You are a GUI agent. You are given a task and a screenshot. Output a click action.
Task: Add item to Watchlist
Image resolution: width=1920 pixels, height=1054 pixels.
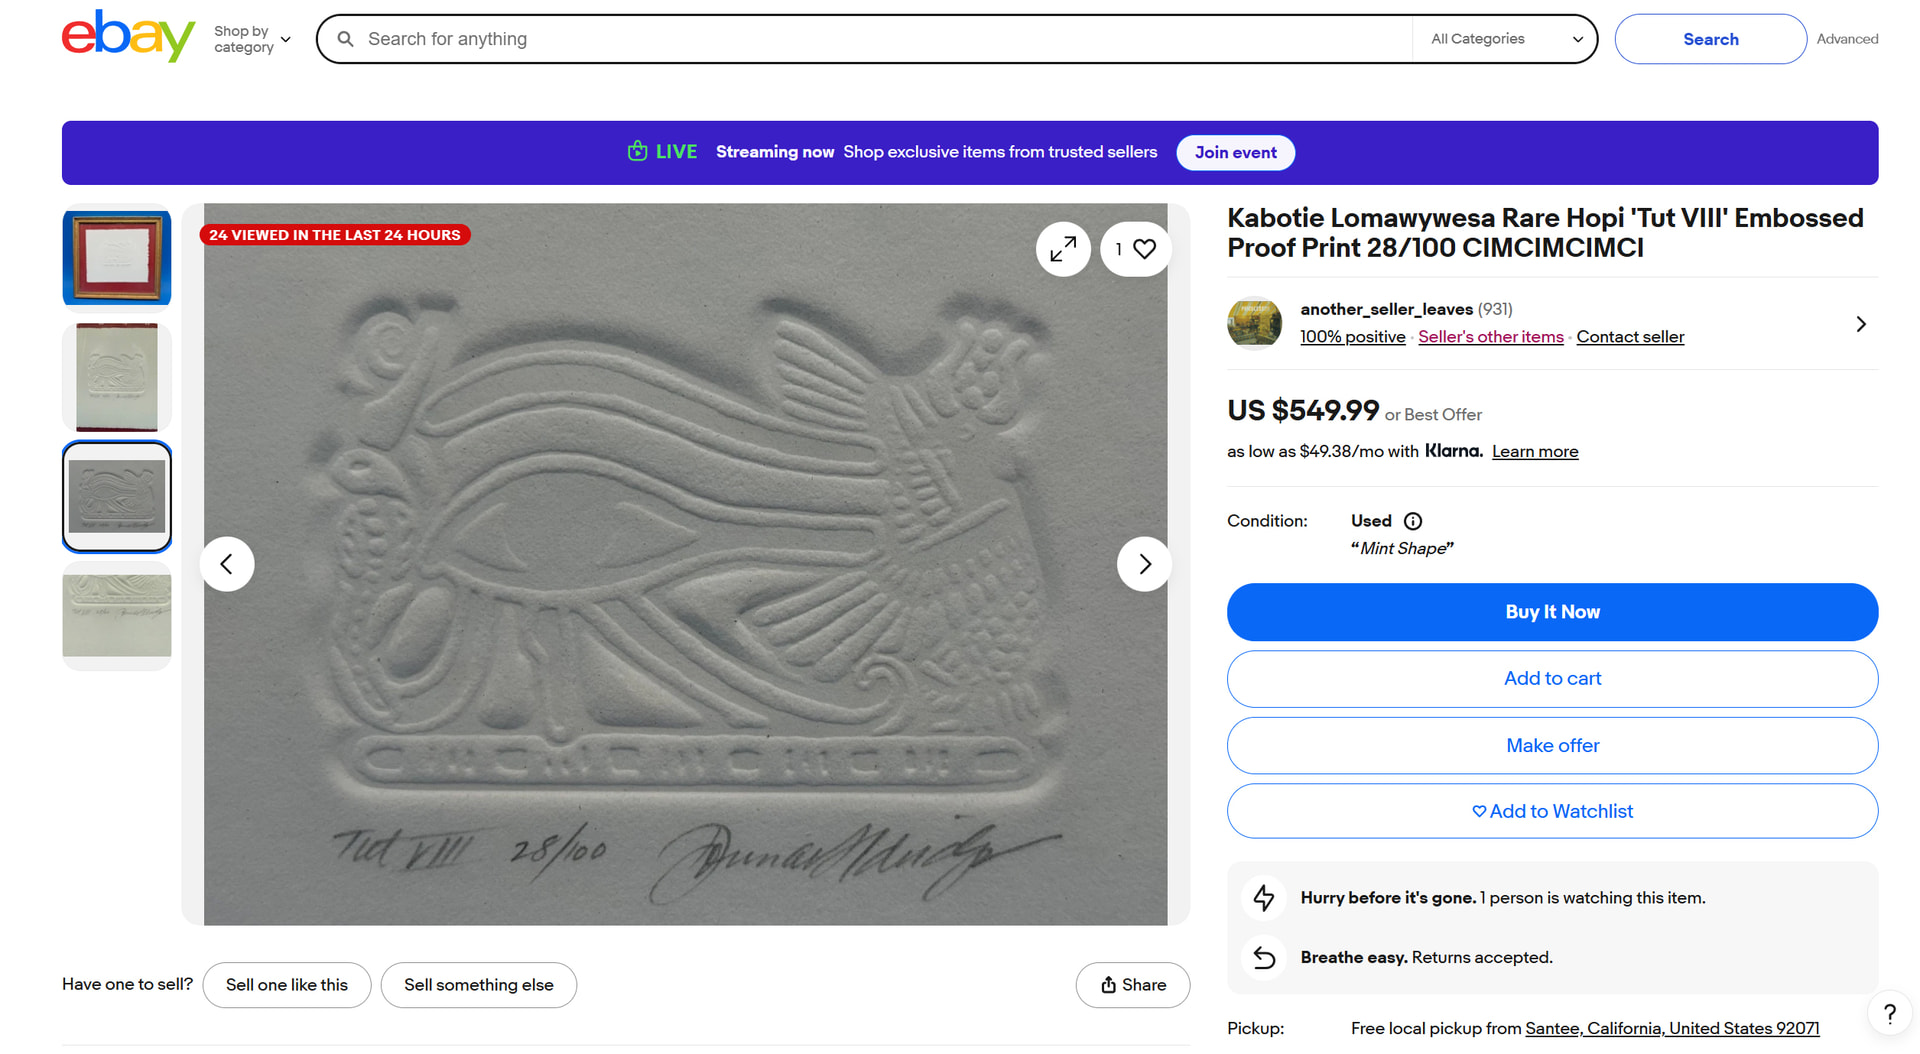click(x=1552, y=811)
